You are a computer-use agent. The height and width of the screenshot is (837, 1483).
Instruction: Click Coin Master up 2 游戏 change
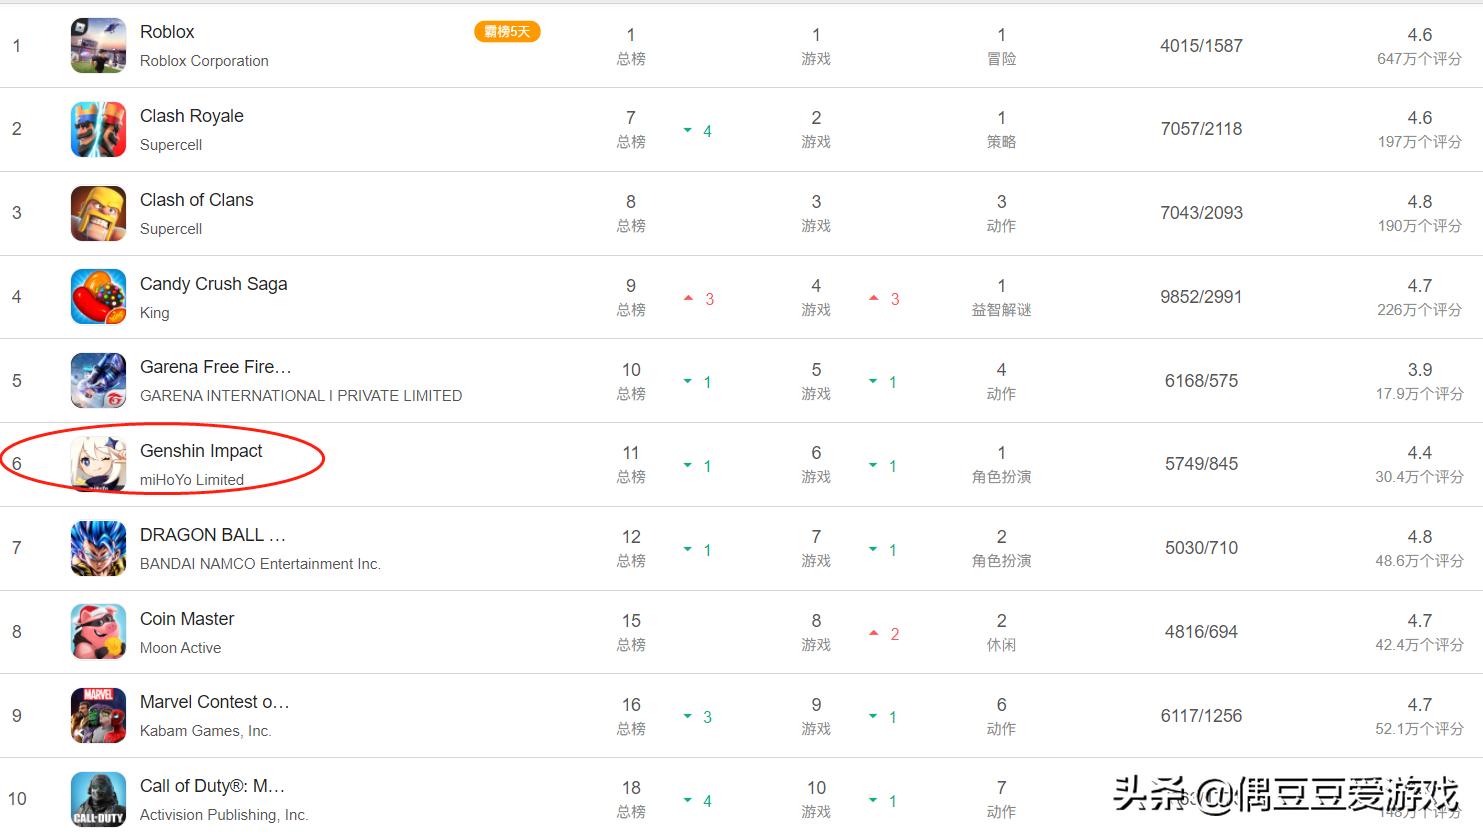(x=884, y=634)
